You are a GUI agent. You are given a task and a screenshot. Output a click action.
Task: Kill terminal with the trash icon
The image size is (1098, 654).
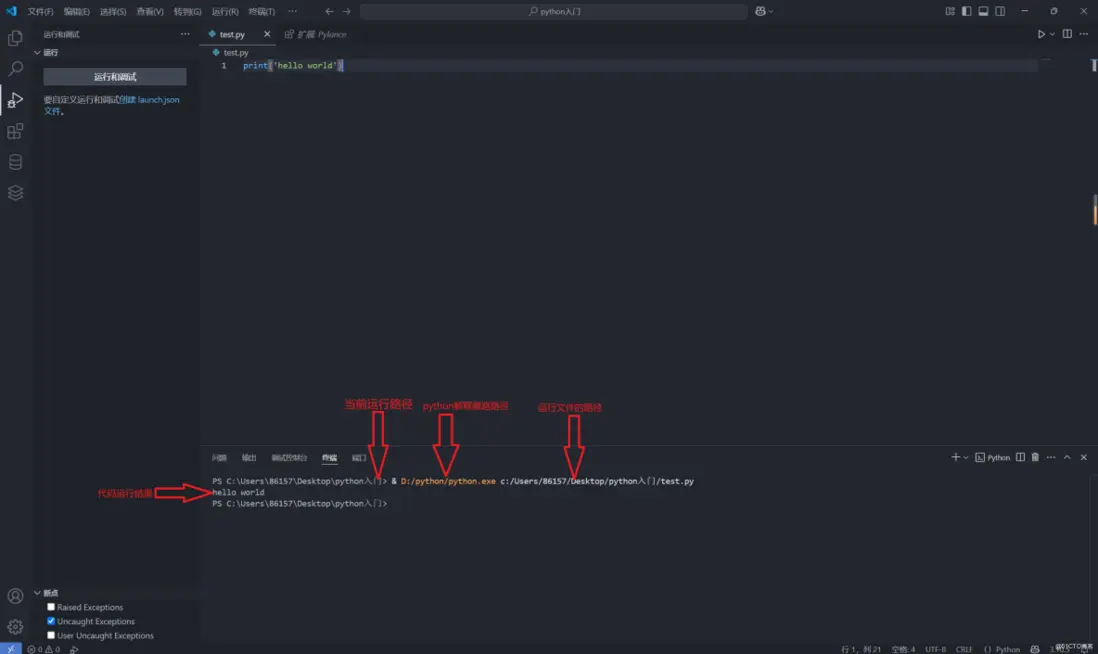pyautogui.click(x=1035, y=457)
